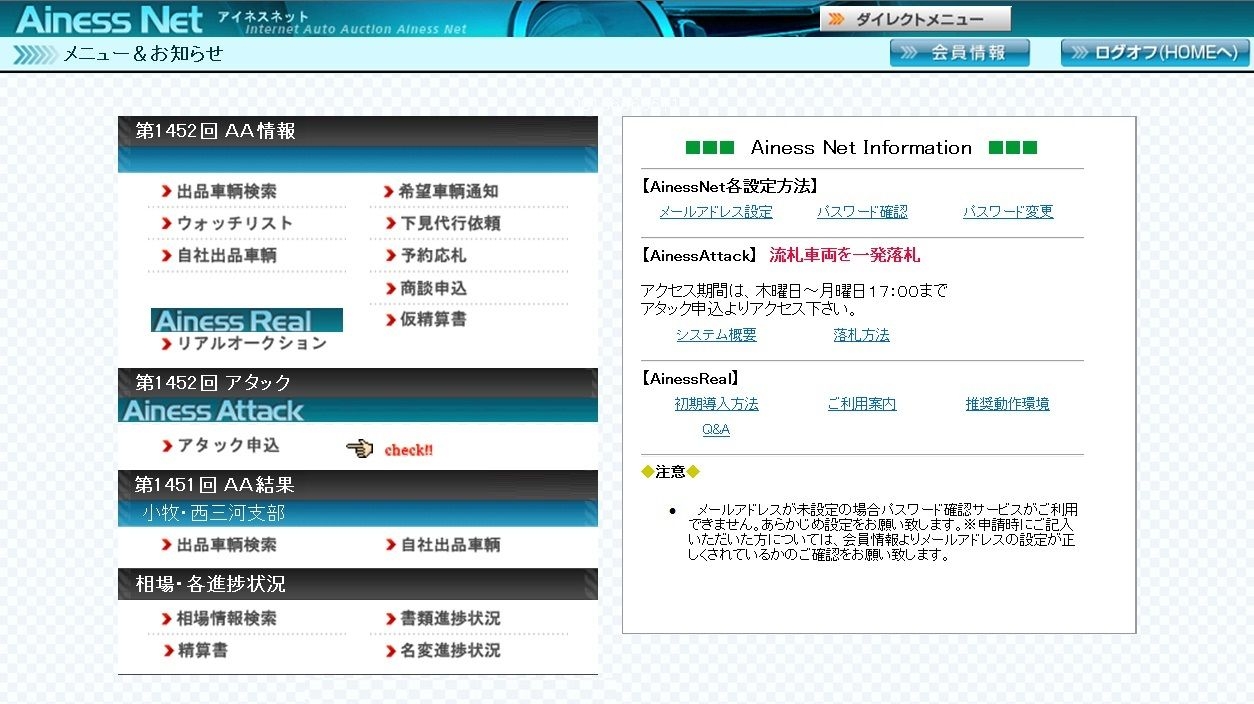The height and width of the screenshot is (704, 1254).
Task: Click the Ainess Real banner
Action: point(247,320)
